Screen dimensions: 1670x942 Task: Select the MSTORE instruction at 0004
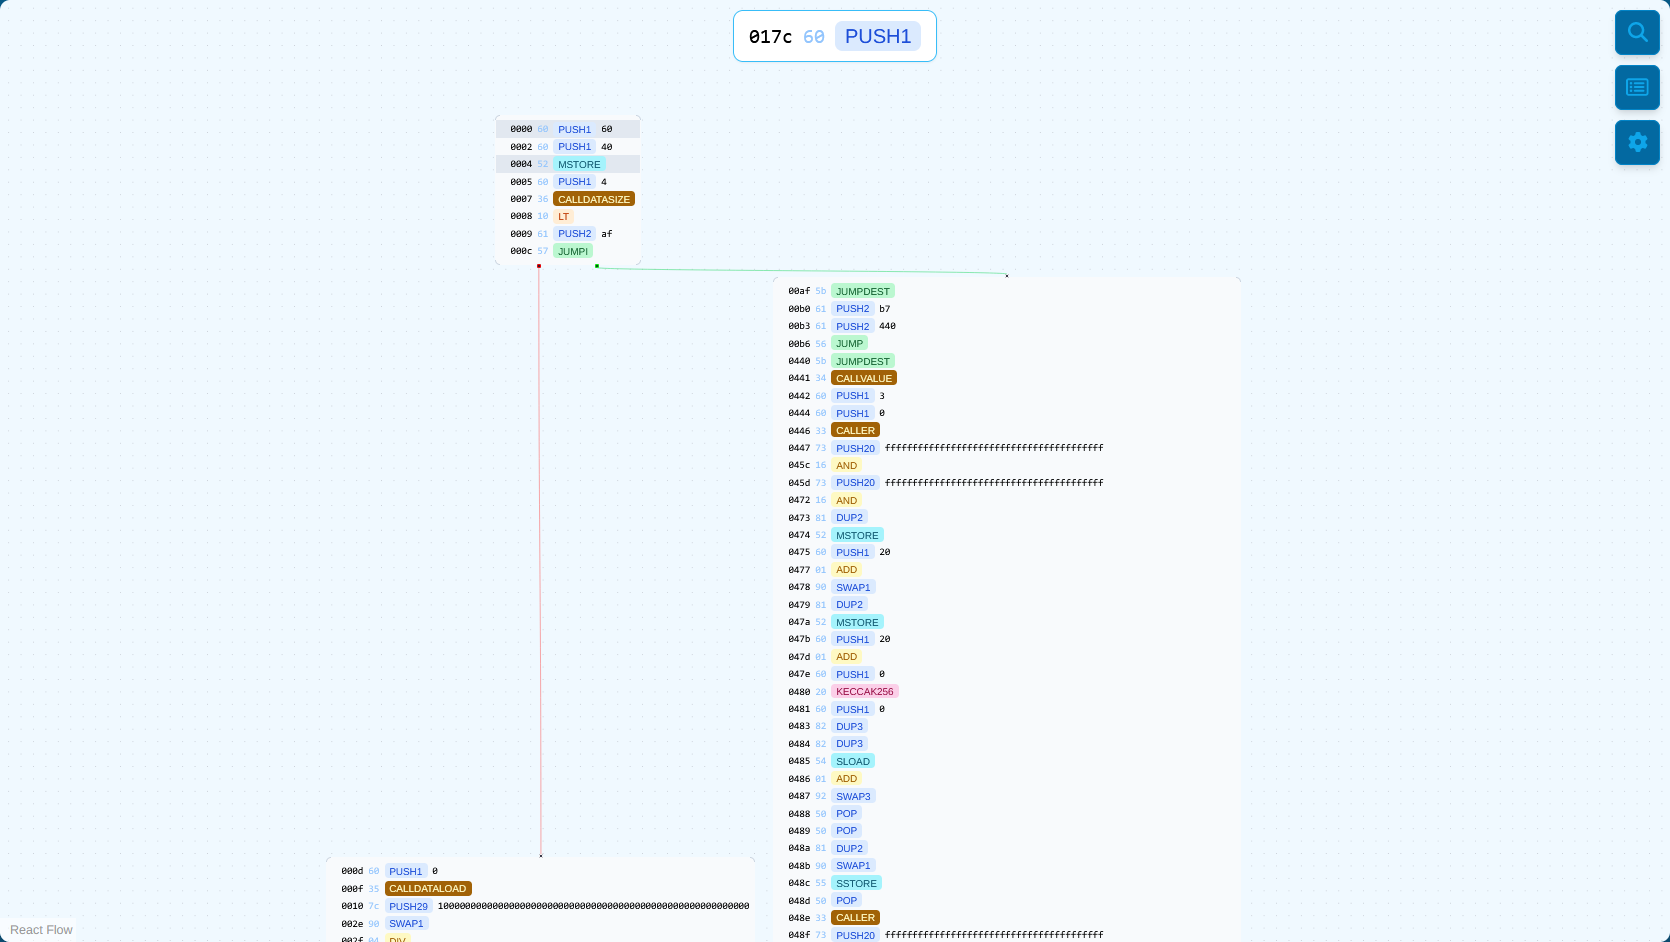(x=579, y=164)
